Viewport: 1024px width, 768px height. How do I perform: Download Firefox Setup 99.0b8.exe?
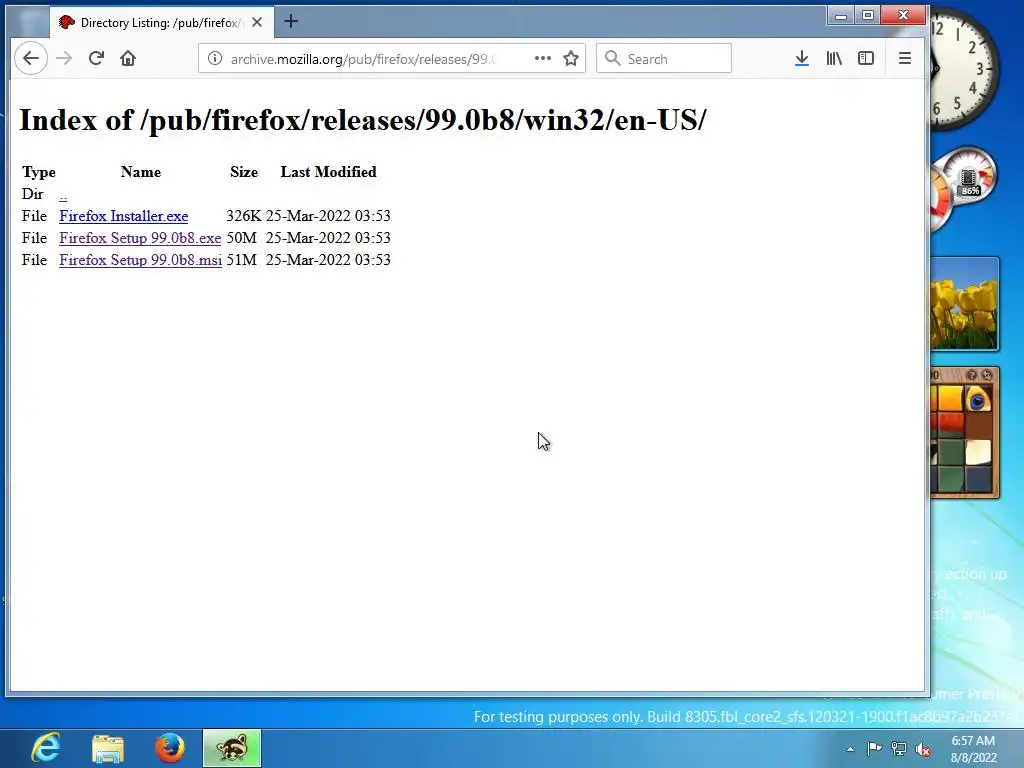(140, 238)
